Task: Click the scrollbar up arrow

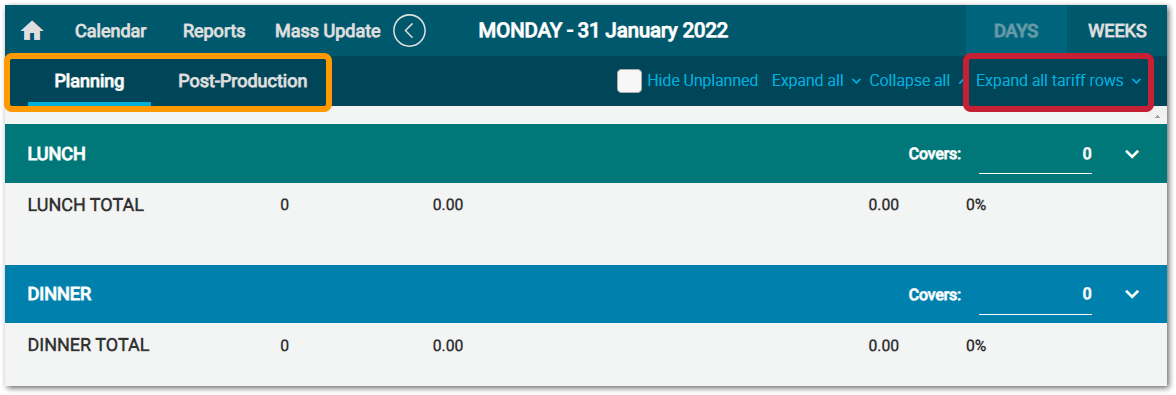Action: click(1160, 118)
